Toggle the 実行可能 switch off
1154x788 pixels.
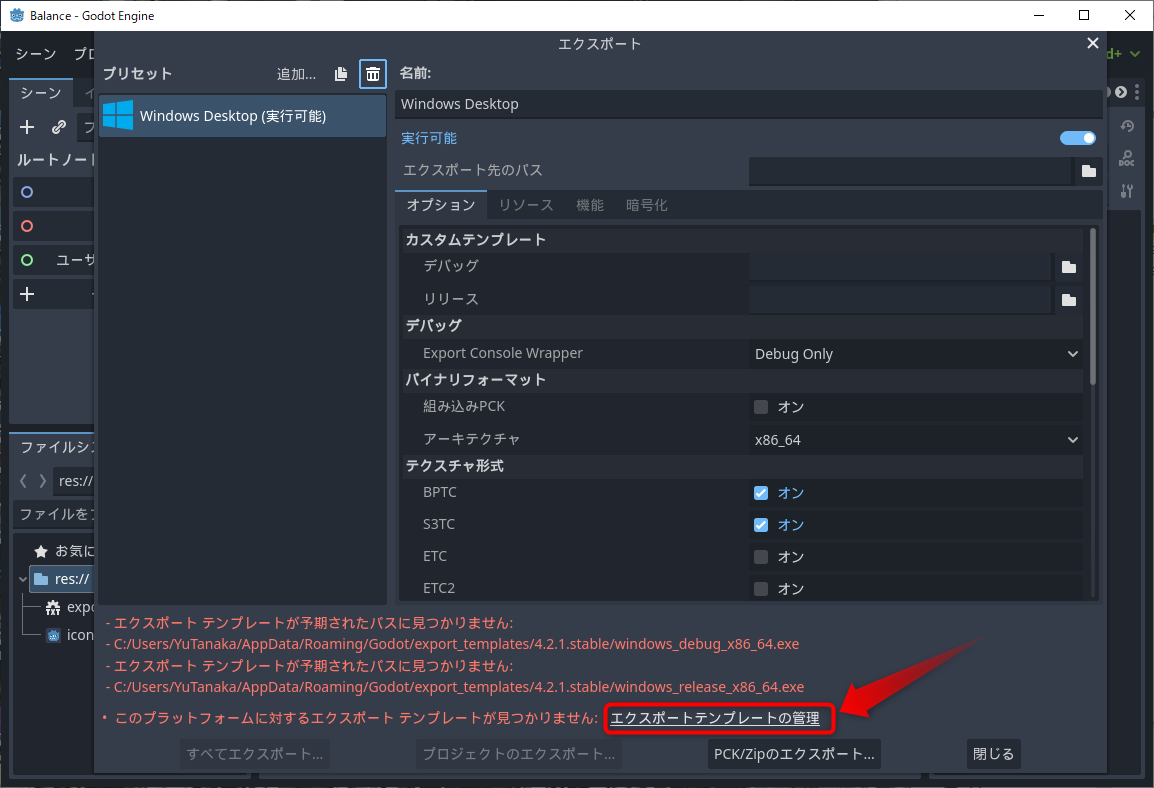coord(1077,138)
